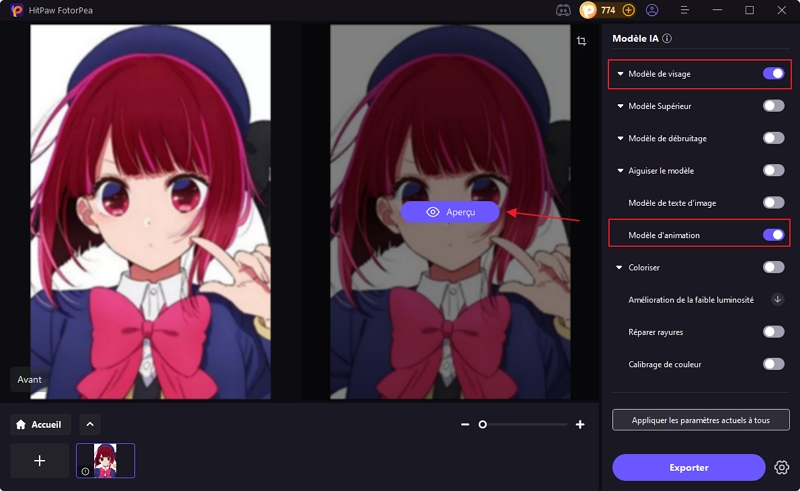Image resolution: width=800 pixels, height=491 pixels.
Task: Click Appliquer les paramètres actuels à tous
Action: [701, 420]
